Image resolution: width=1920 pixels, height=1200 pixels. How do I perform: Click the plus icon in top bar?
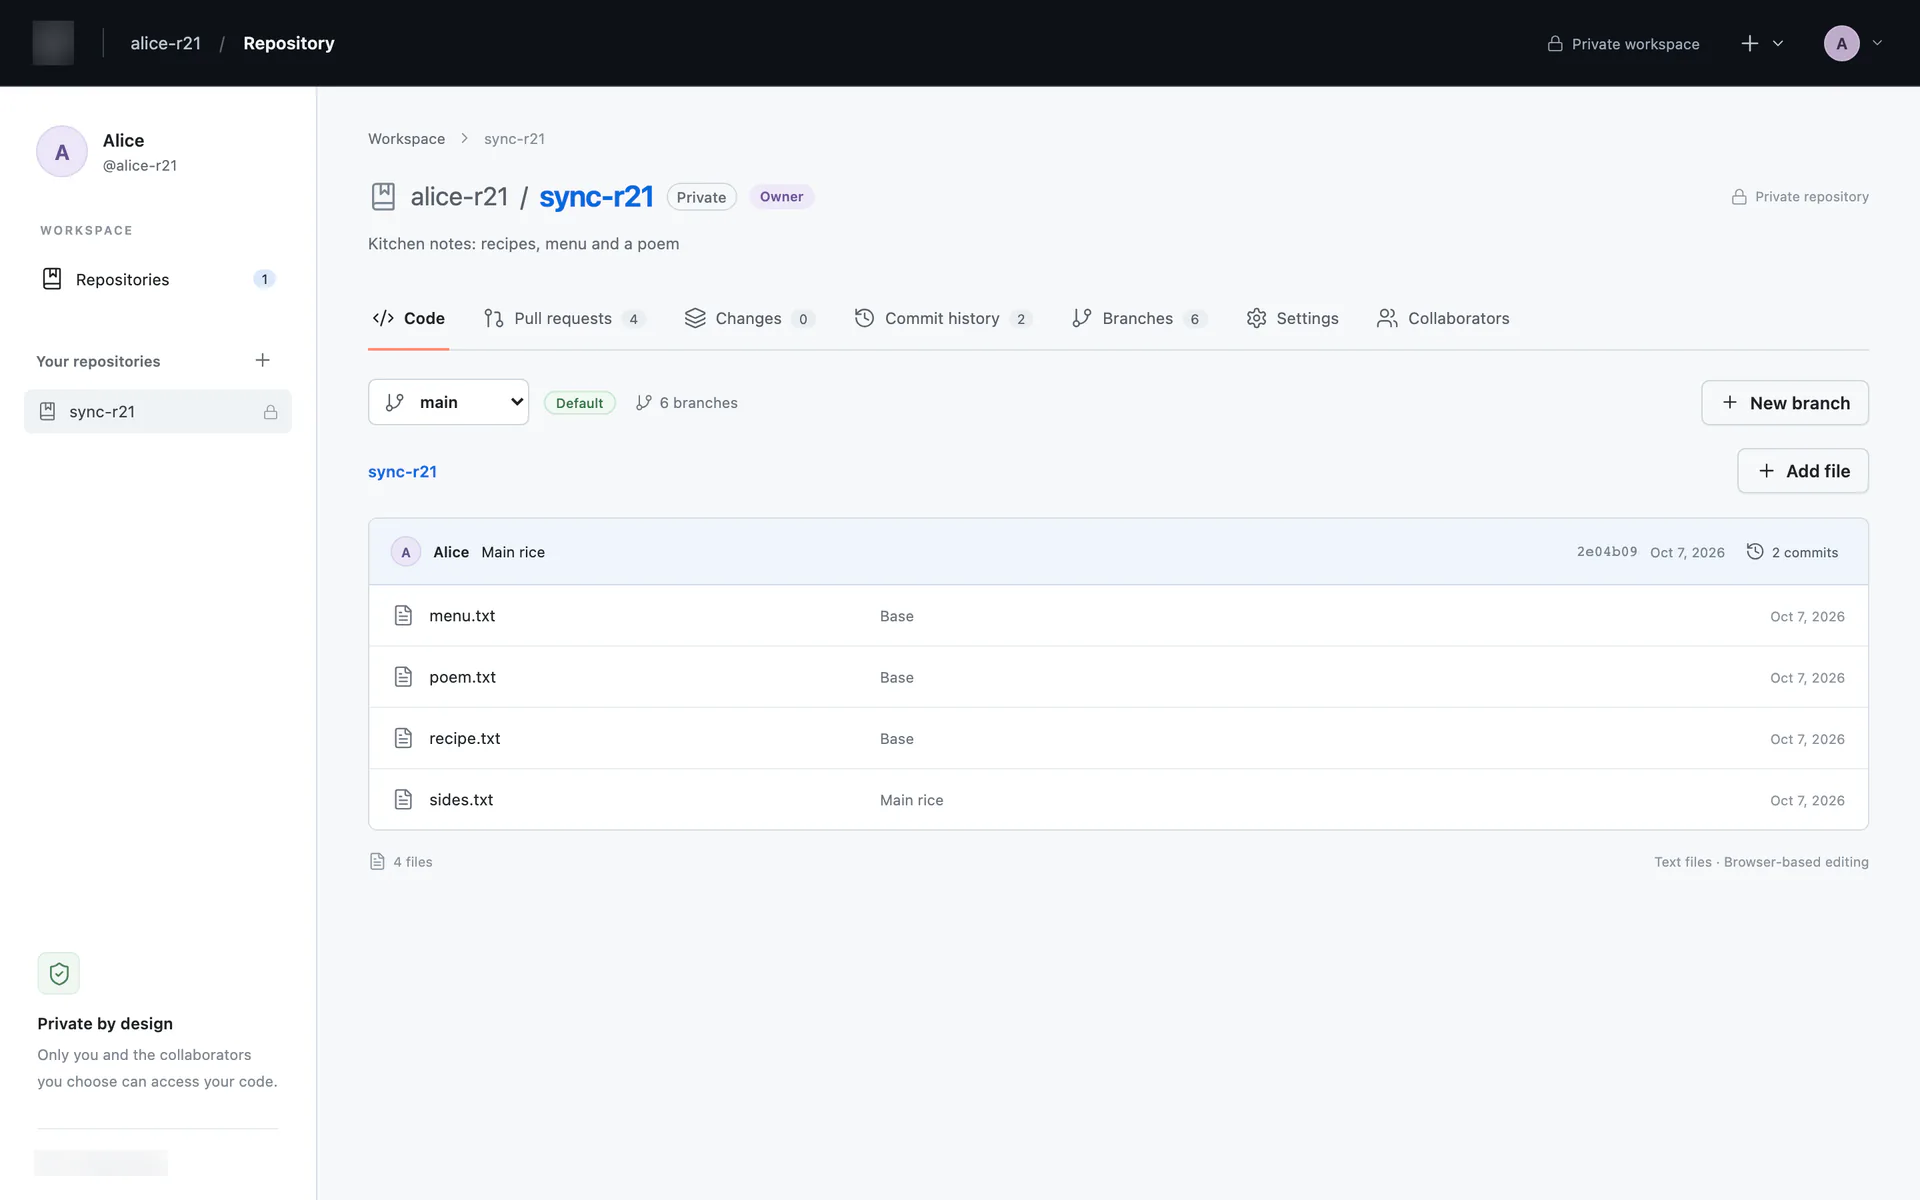(1749, 43)
